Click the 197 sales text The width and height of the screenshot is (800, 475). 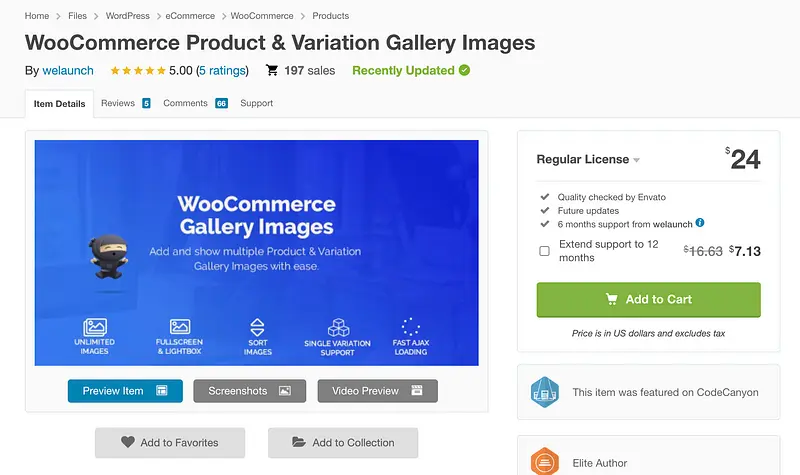tap(310, 70)
